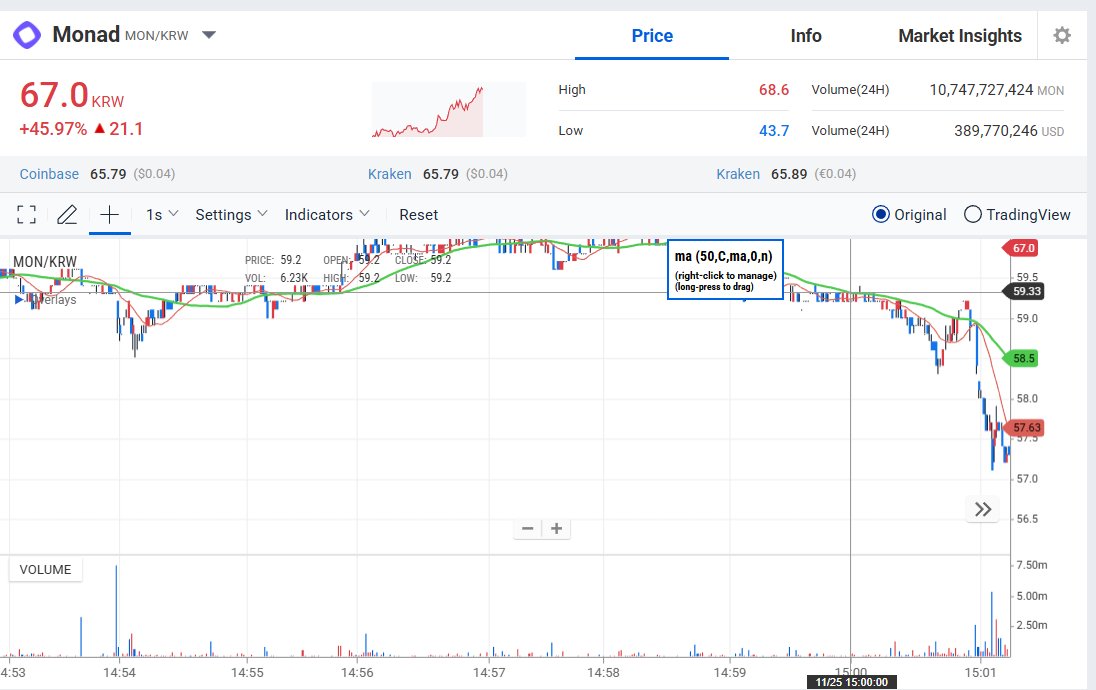Switch to the Info tab

(x=805, y=36)
